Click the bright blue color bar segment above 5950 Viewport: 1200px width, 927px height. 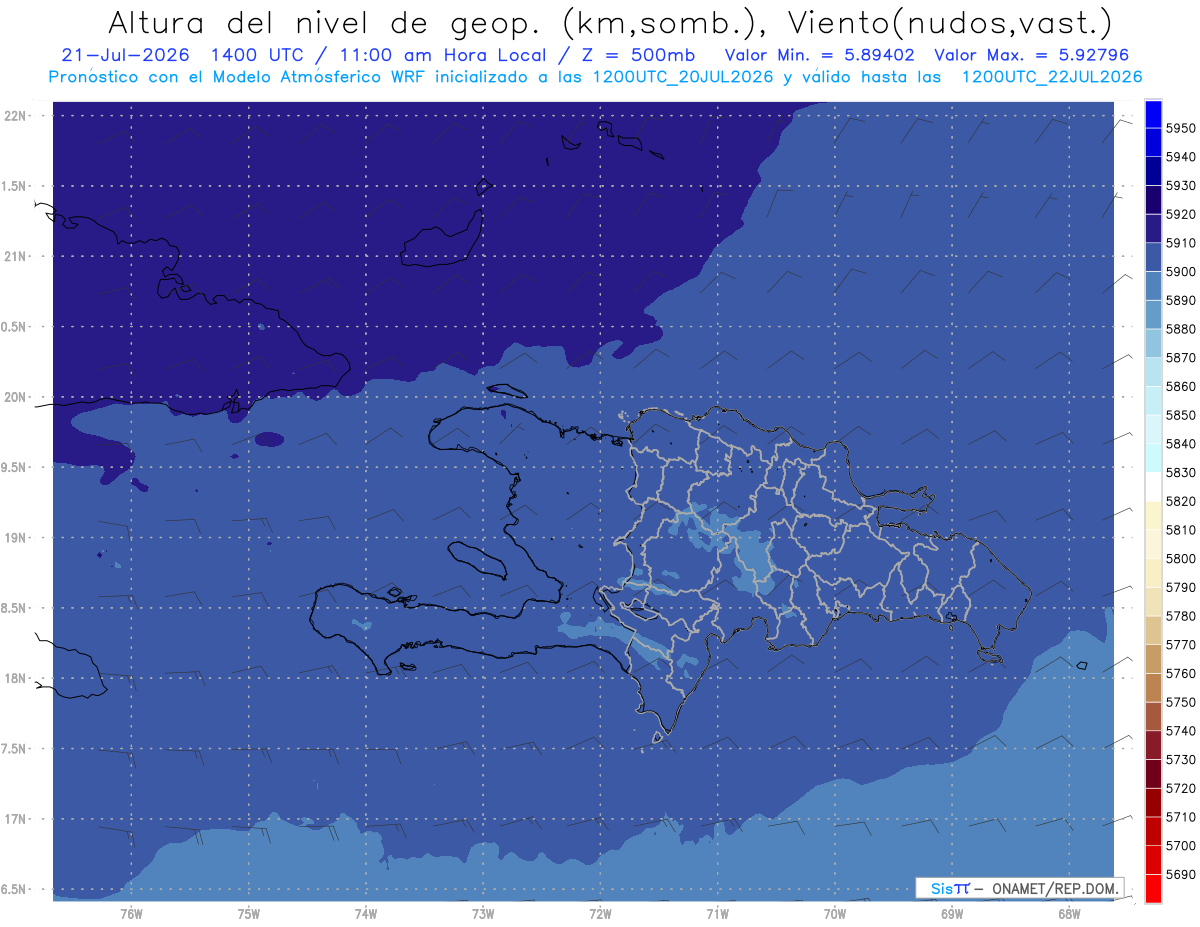[x=1153, y=114]
